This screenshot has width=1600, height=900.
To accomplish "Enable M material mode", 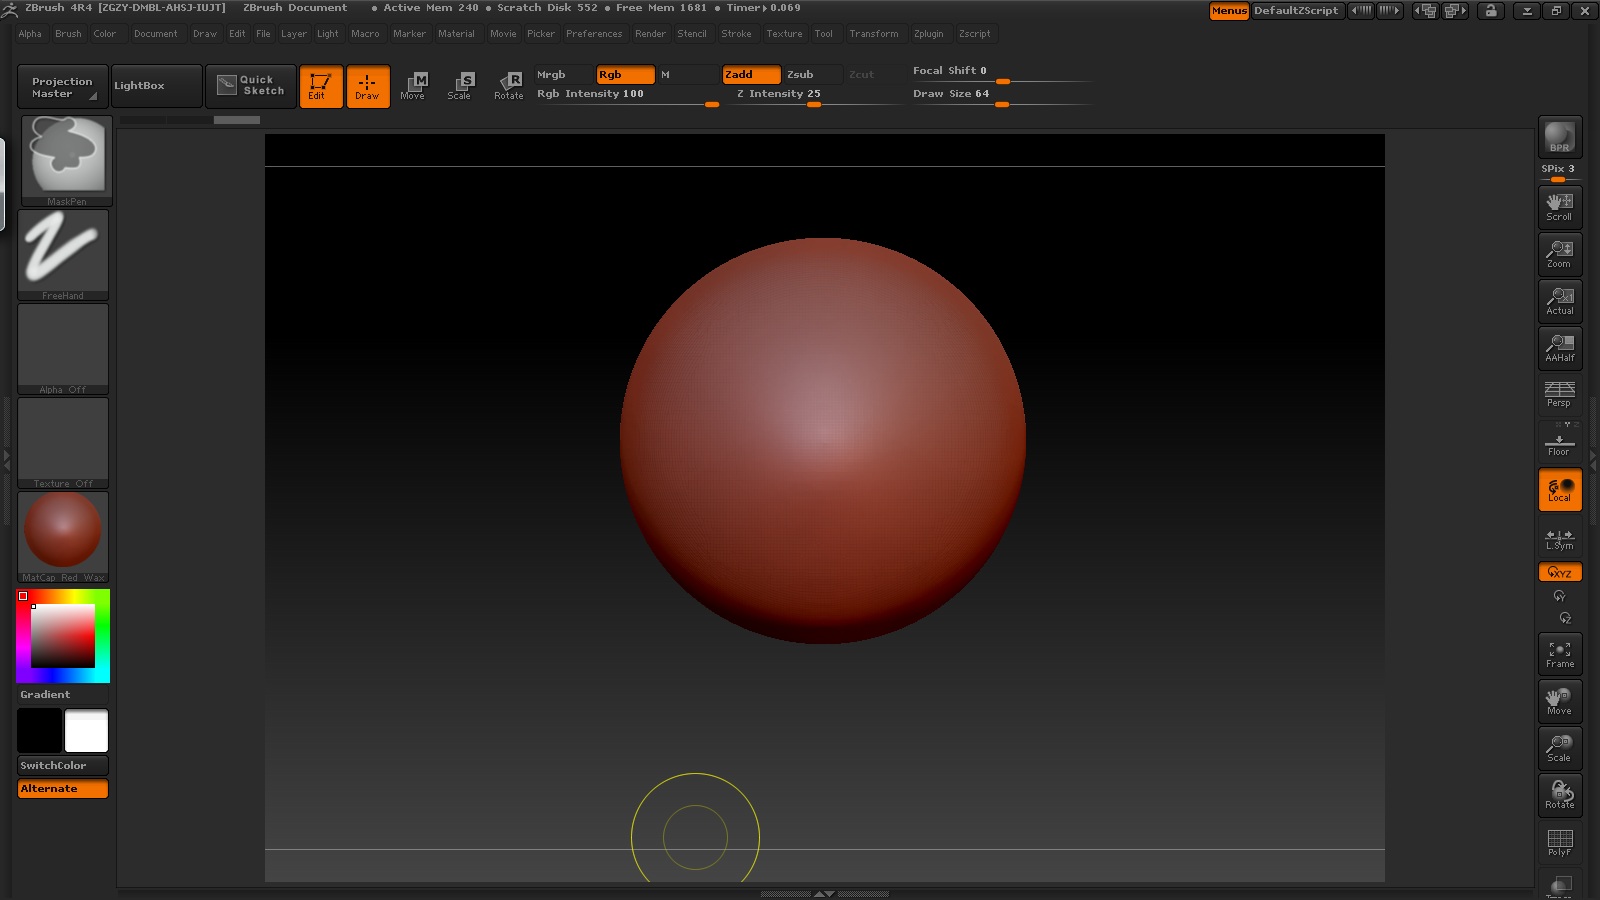I will tap(688, 75).
